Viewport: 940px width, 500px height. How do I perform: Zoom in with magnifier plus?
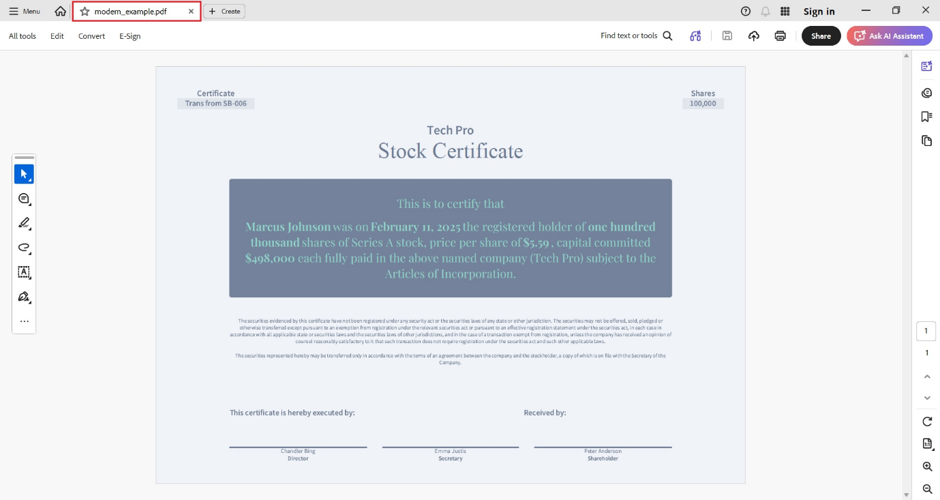[x=927, y=466]
